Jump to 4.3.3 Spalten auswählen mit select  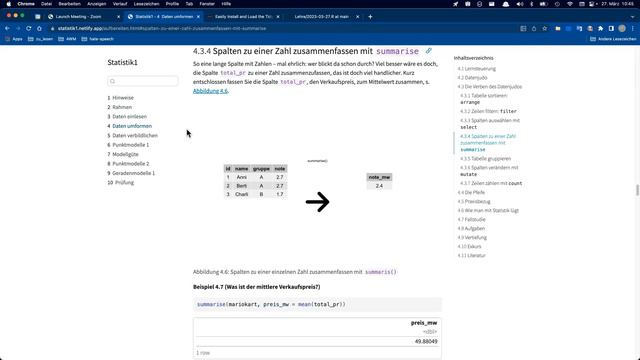[x=490, y=124]
